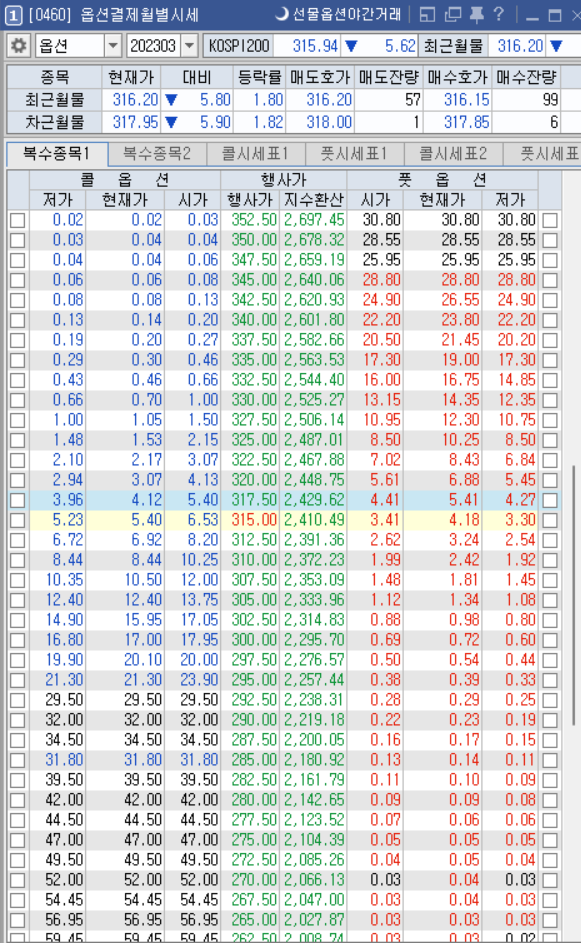Click the night trading moon icon

point(281,14)
